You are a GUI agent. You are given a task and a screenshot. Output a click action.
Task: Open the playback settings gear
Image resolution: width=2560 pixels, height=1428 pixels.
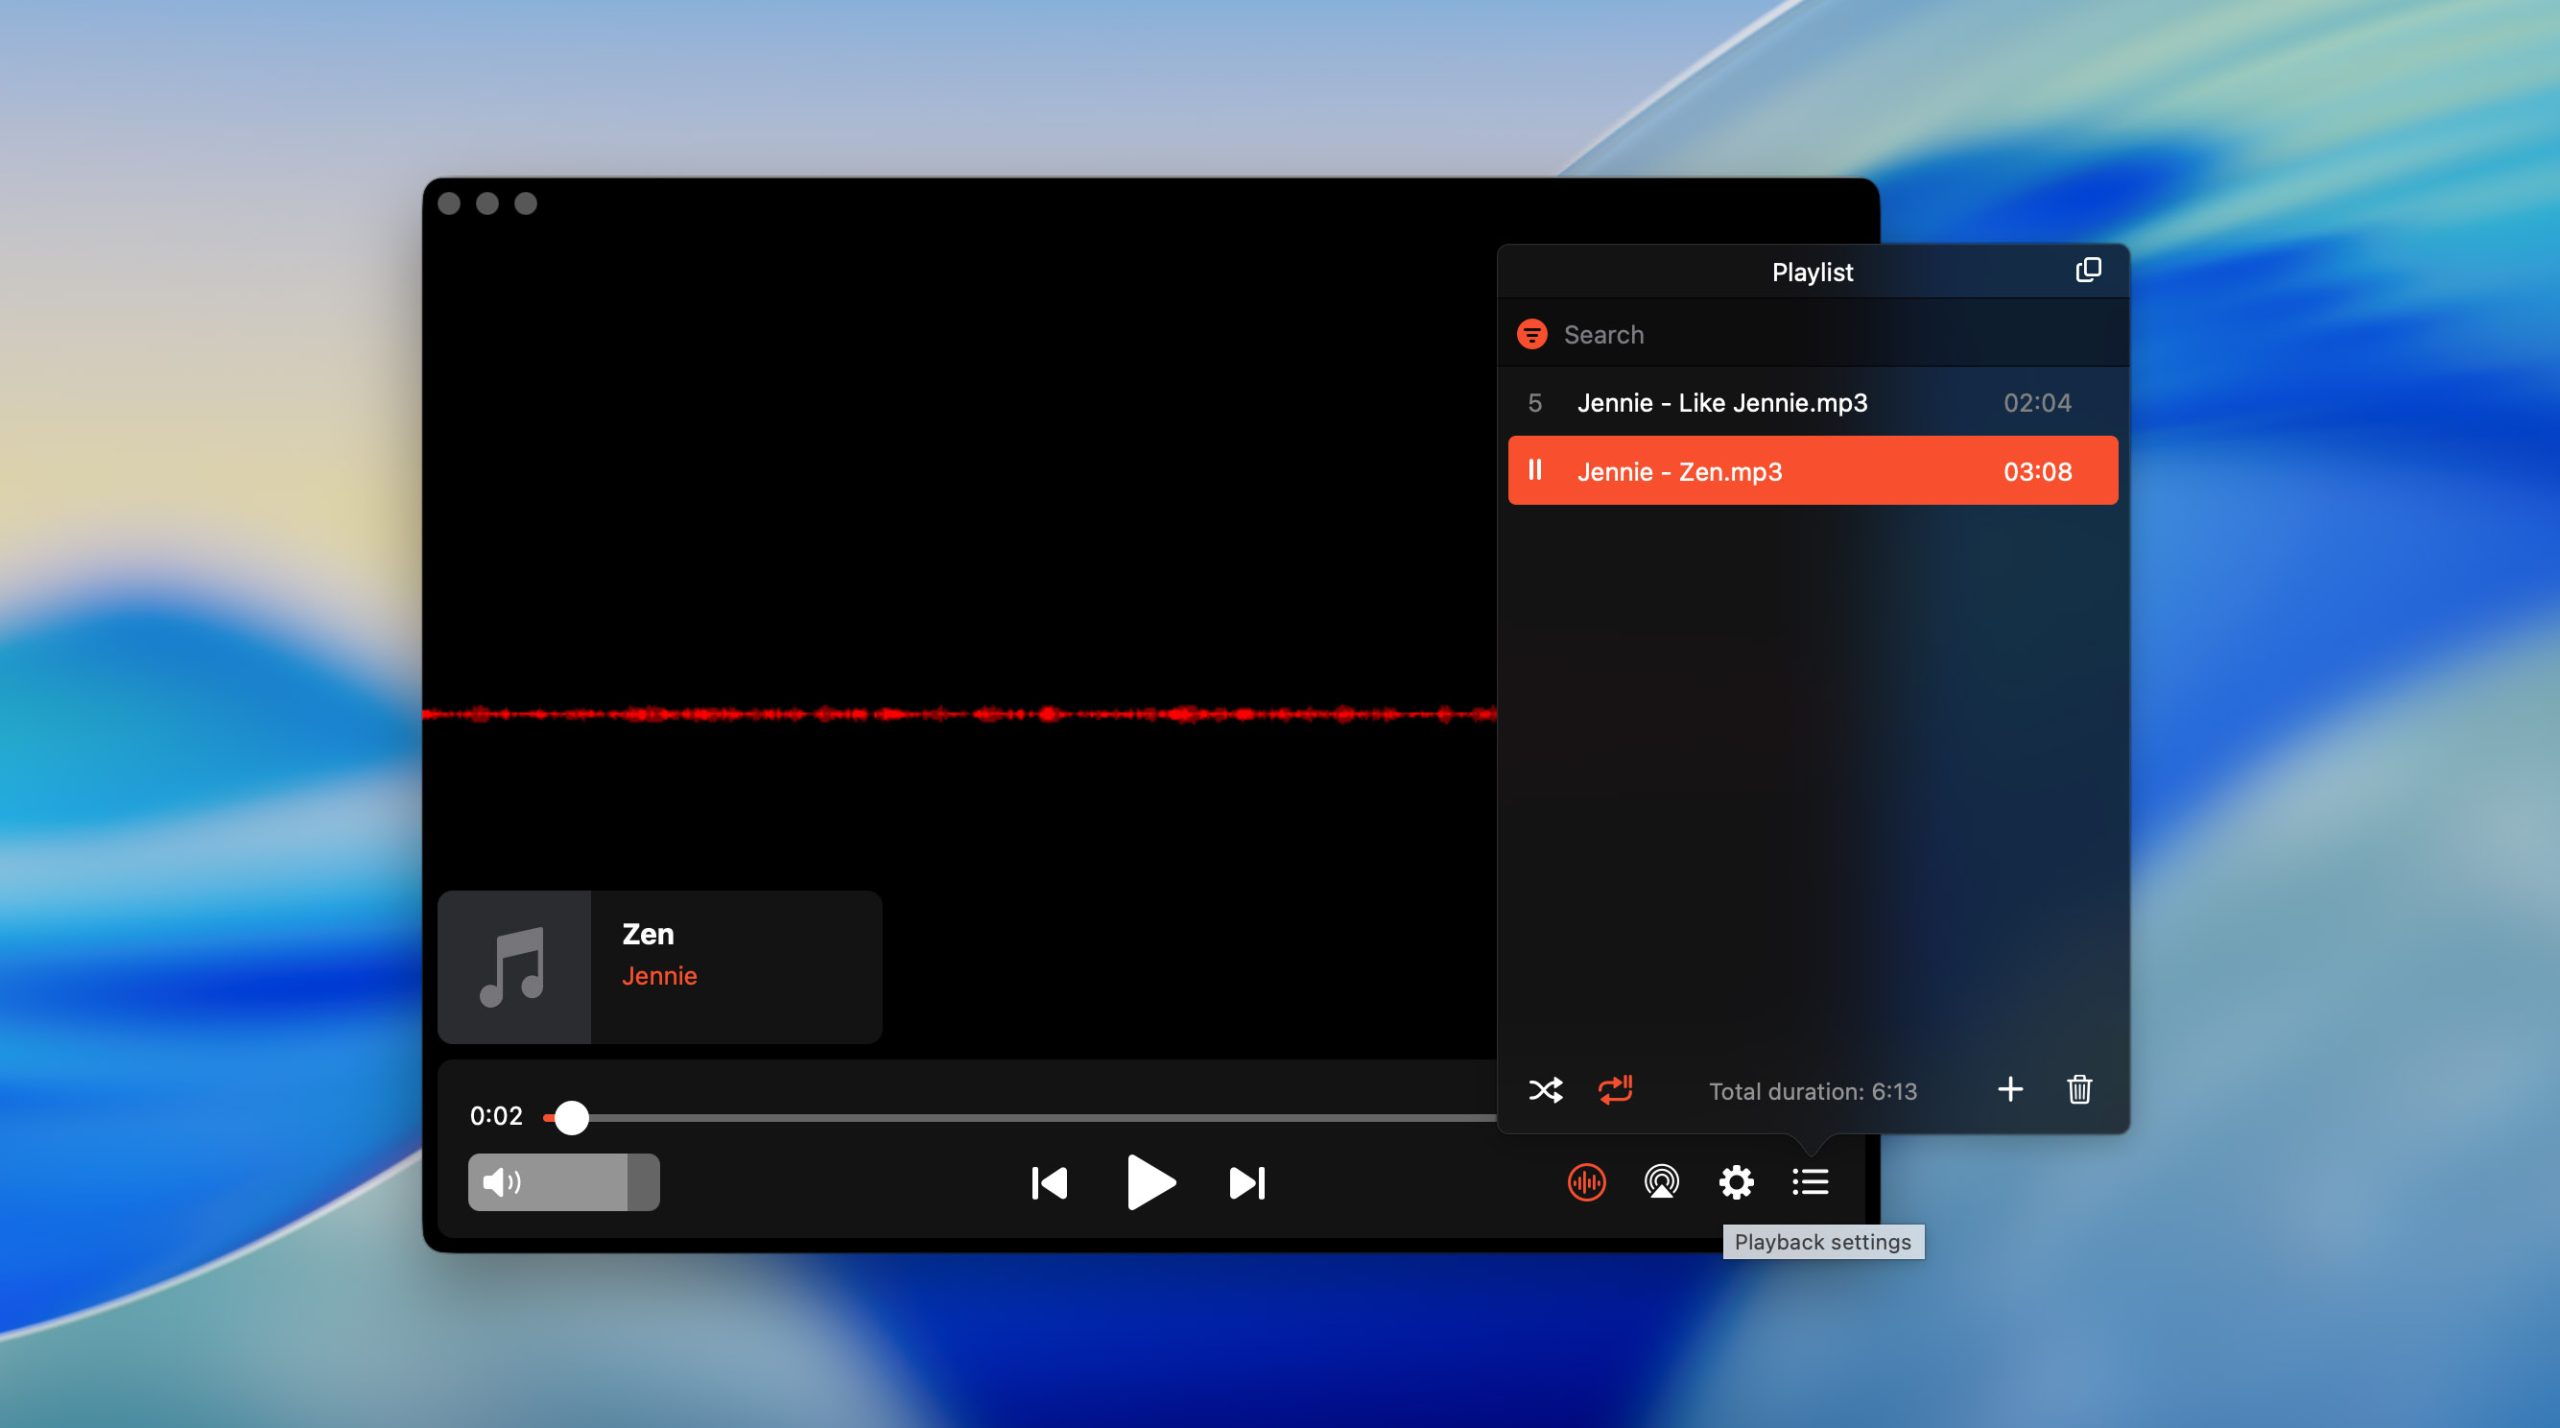pos(1735,1182)
